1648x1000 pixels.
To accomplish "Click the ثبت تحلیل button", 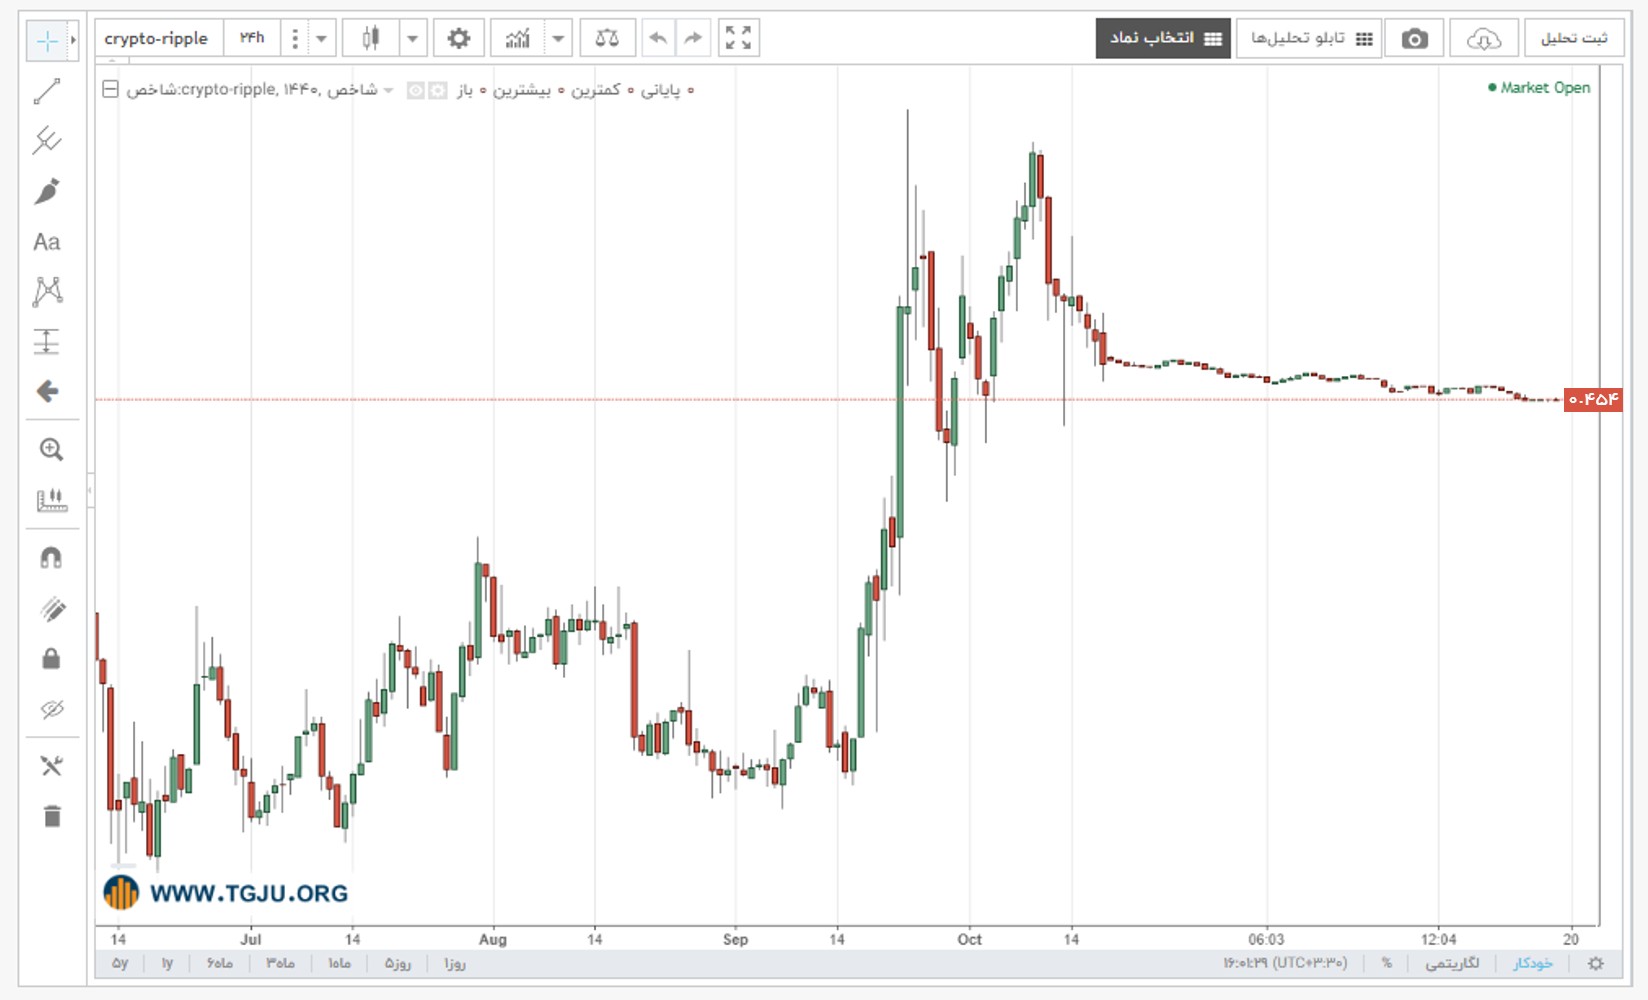I will tap(1574, 39).
